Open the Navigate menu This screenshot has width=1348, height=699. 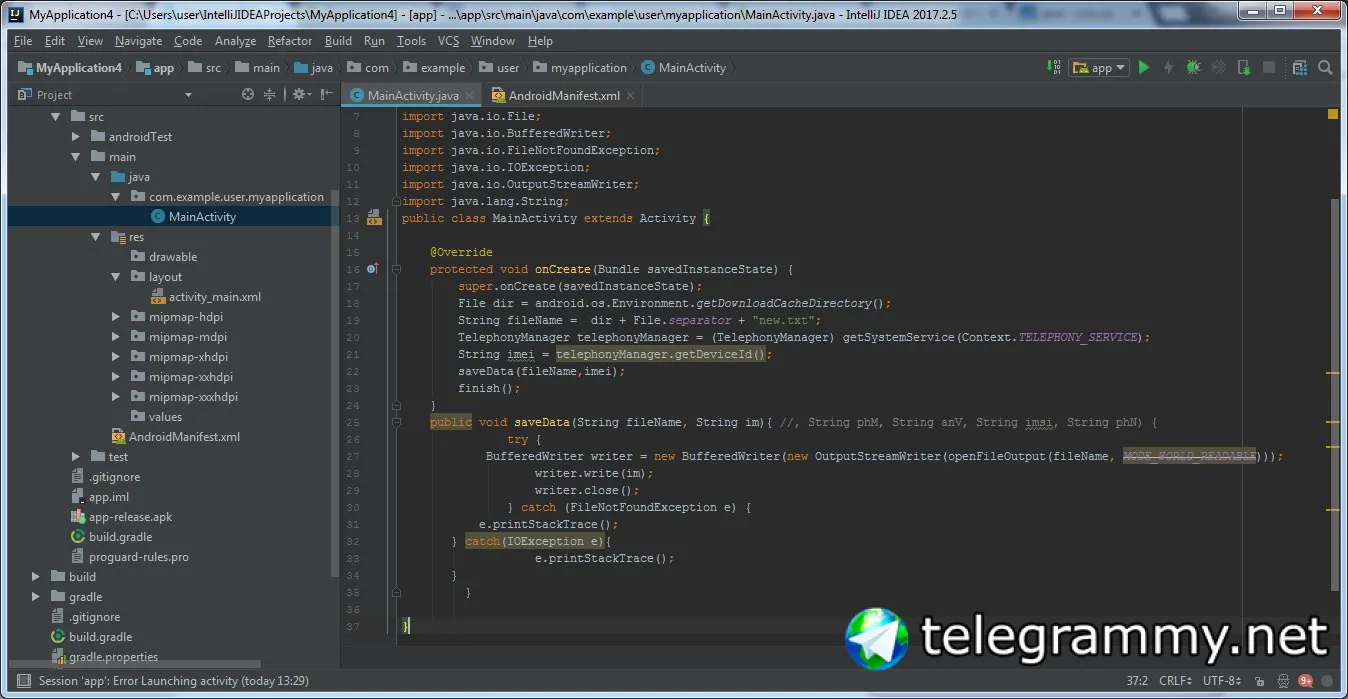point(138,41)
